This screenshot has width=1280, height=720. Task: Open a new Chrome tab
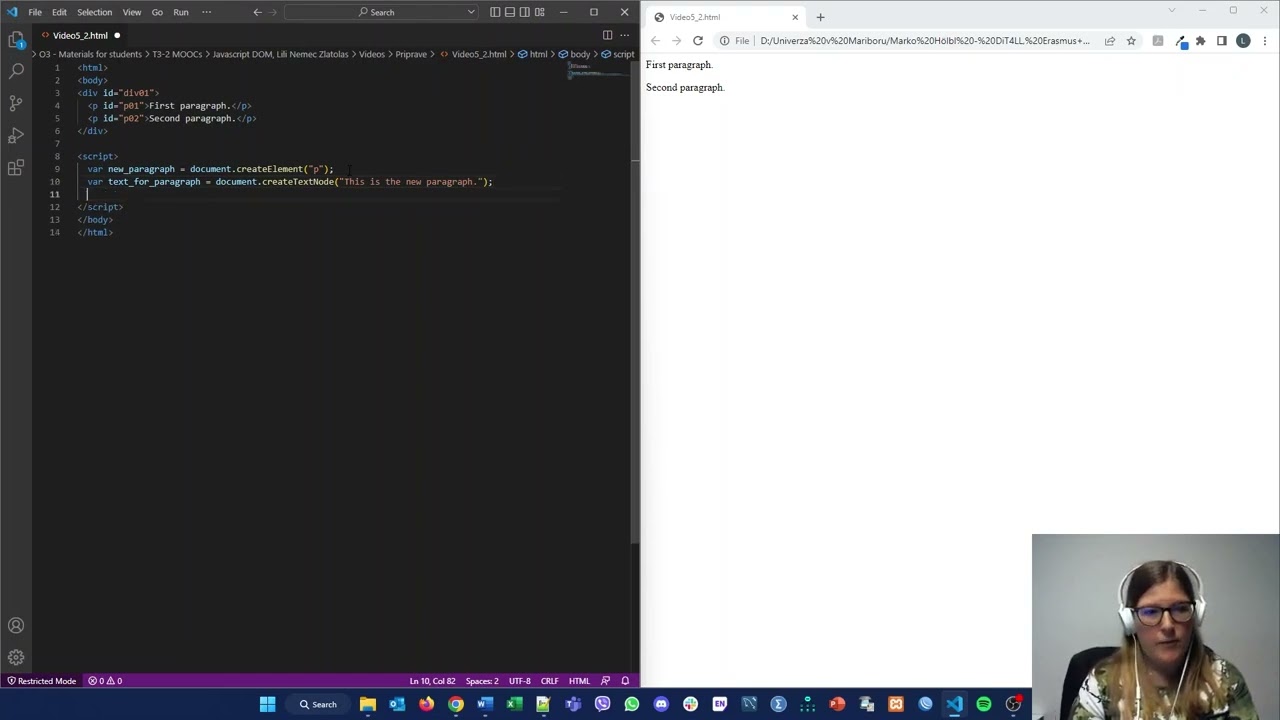[x=820, y=17]
